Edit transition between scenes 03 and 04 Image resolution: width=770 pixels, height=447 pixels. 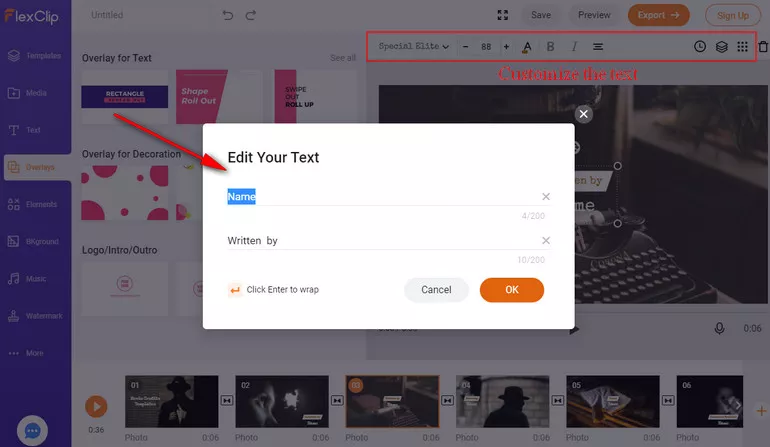[x=447, y=401]
